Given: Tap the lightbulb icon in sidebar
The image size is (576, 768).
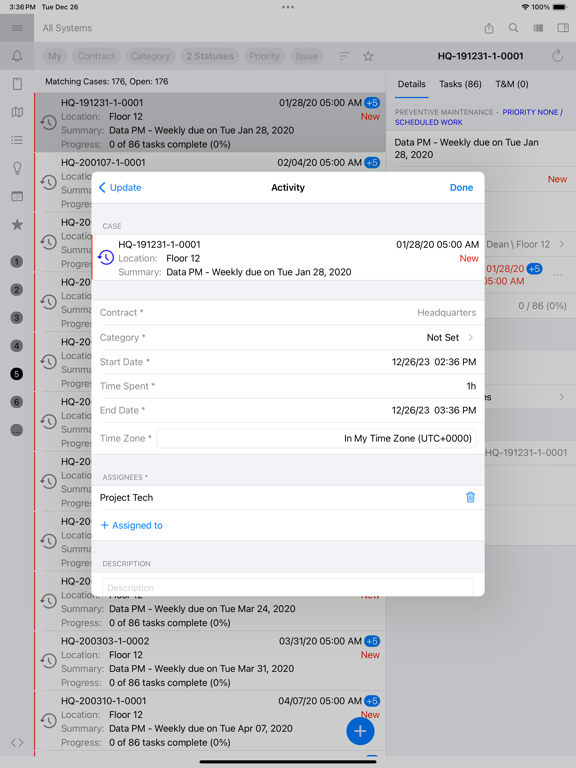Looking at the screenshot, I should 17,168.
